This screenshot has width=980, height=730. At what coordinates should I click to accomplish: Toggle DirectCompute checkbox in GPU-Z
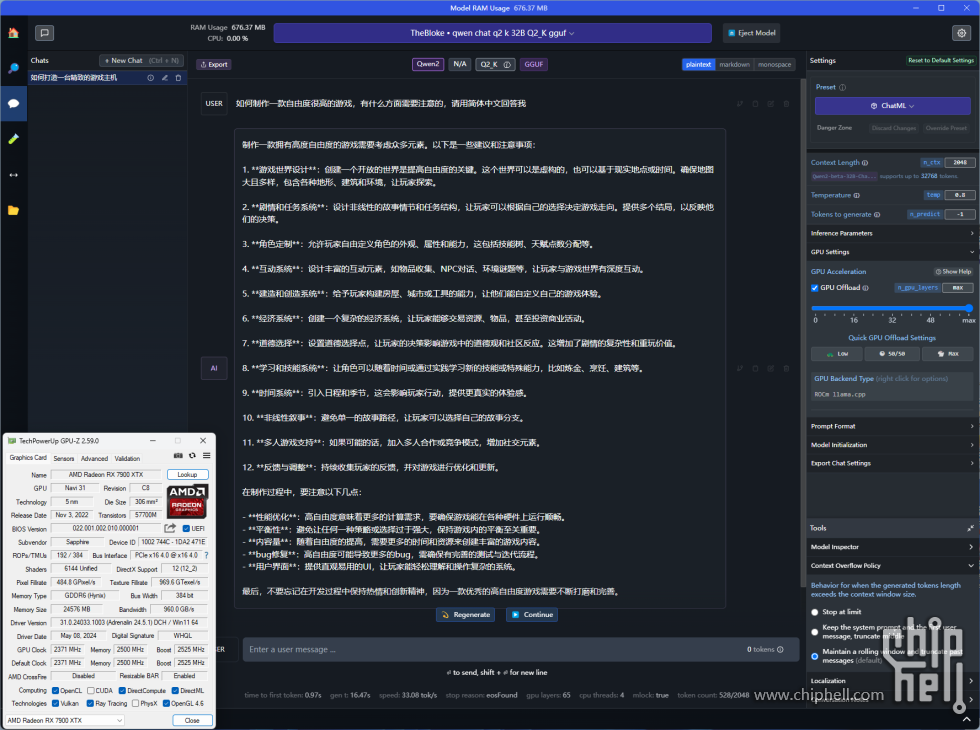(122, 691)
